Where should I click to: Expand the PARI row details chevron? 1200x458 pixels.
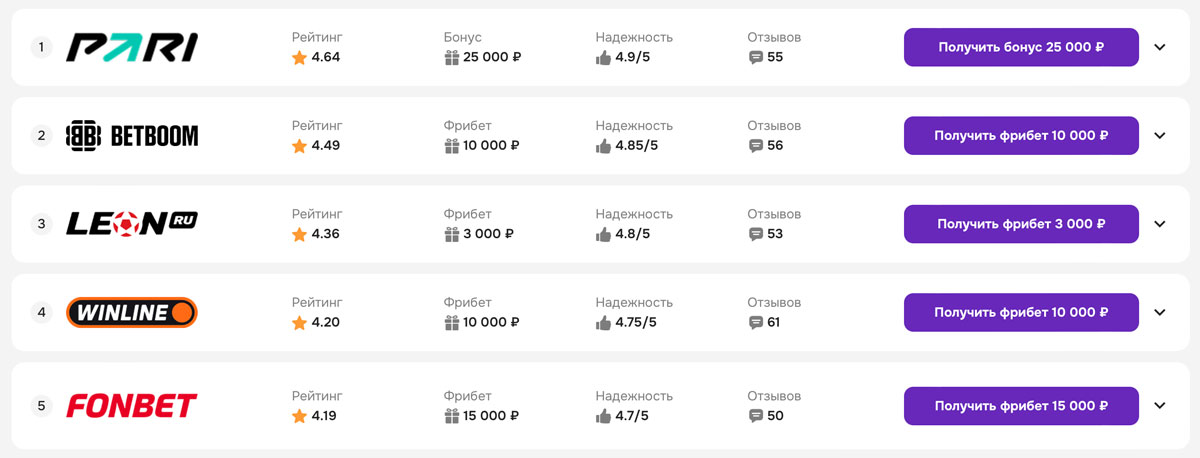coord(1160,47)
